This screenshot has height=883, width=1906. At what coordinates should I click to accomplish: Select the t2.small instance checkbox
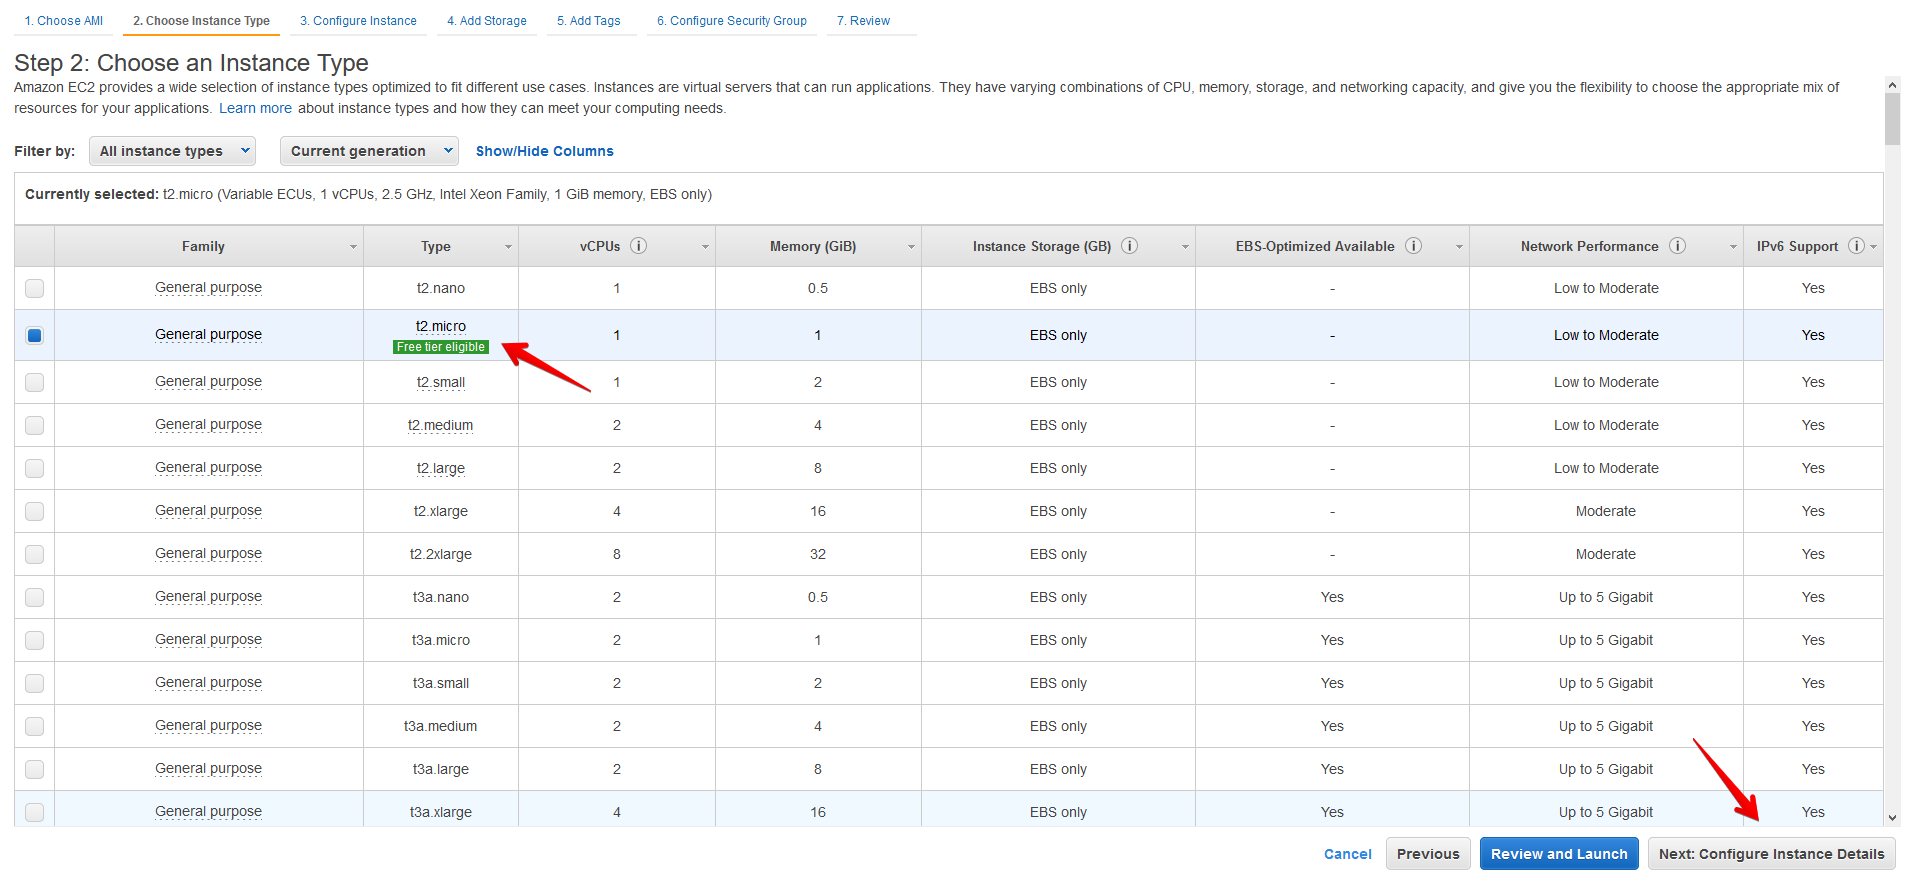click(x=35, y=382)
